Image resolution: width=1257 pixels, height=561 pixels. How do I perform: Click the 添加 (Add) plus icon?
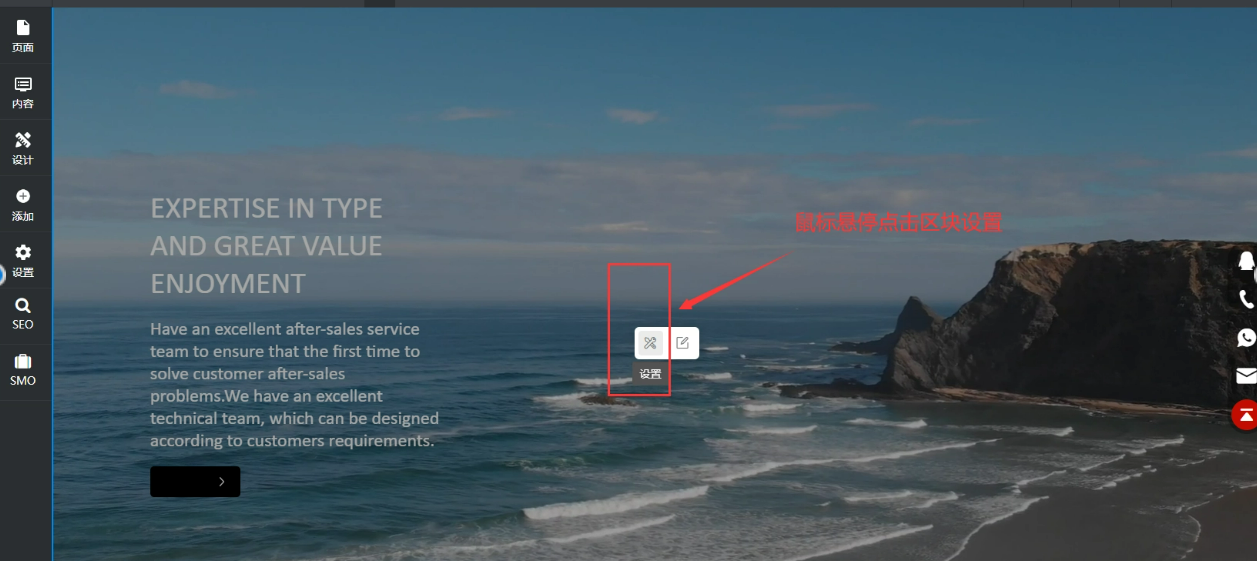23,196
